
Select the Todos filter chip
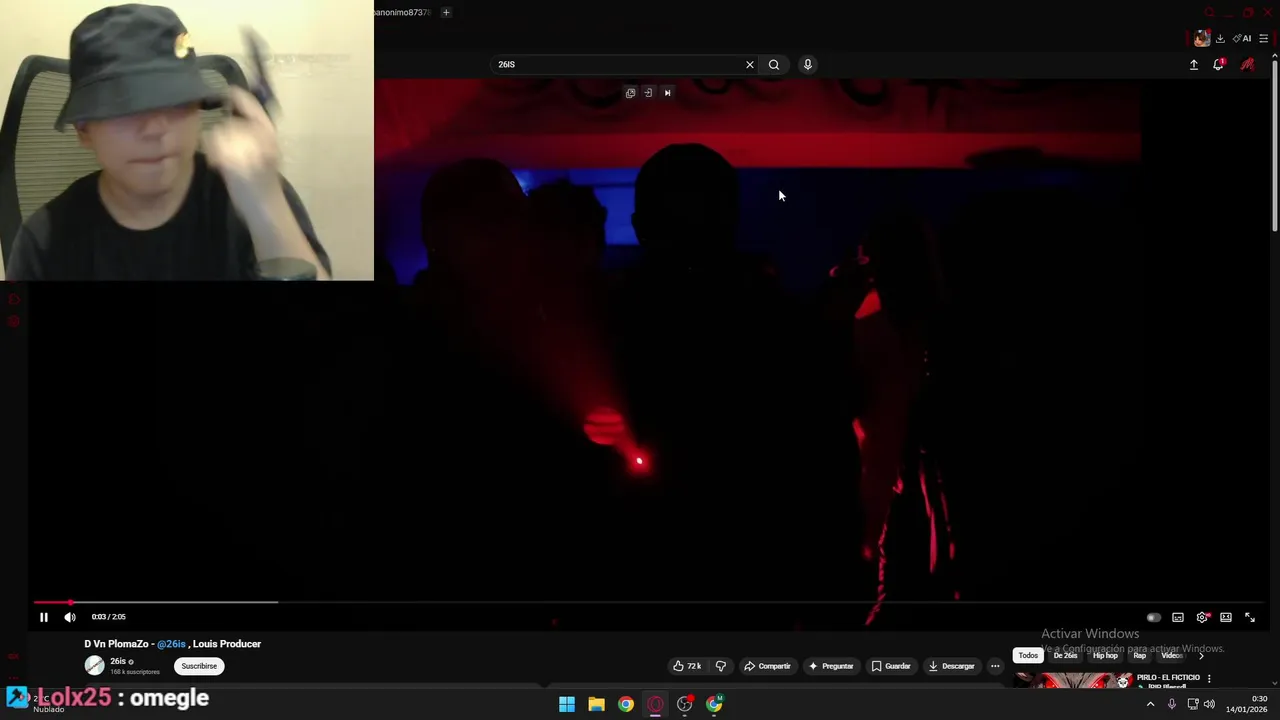click(x=1028, y=656)
